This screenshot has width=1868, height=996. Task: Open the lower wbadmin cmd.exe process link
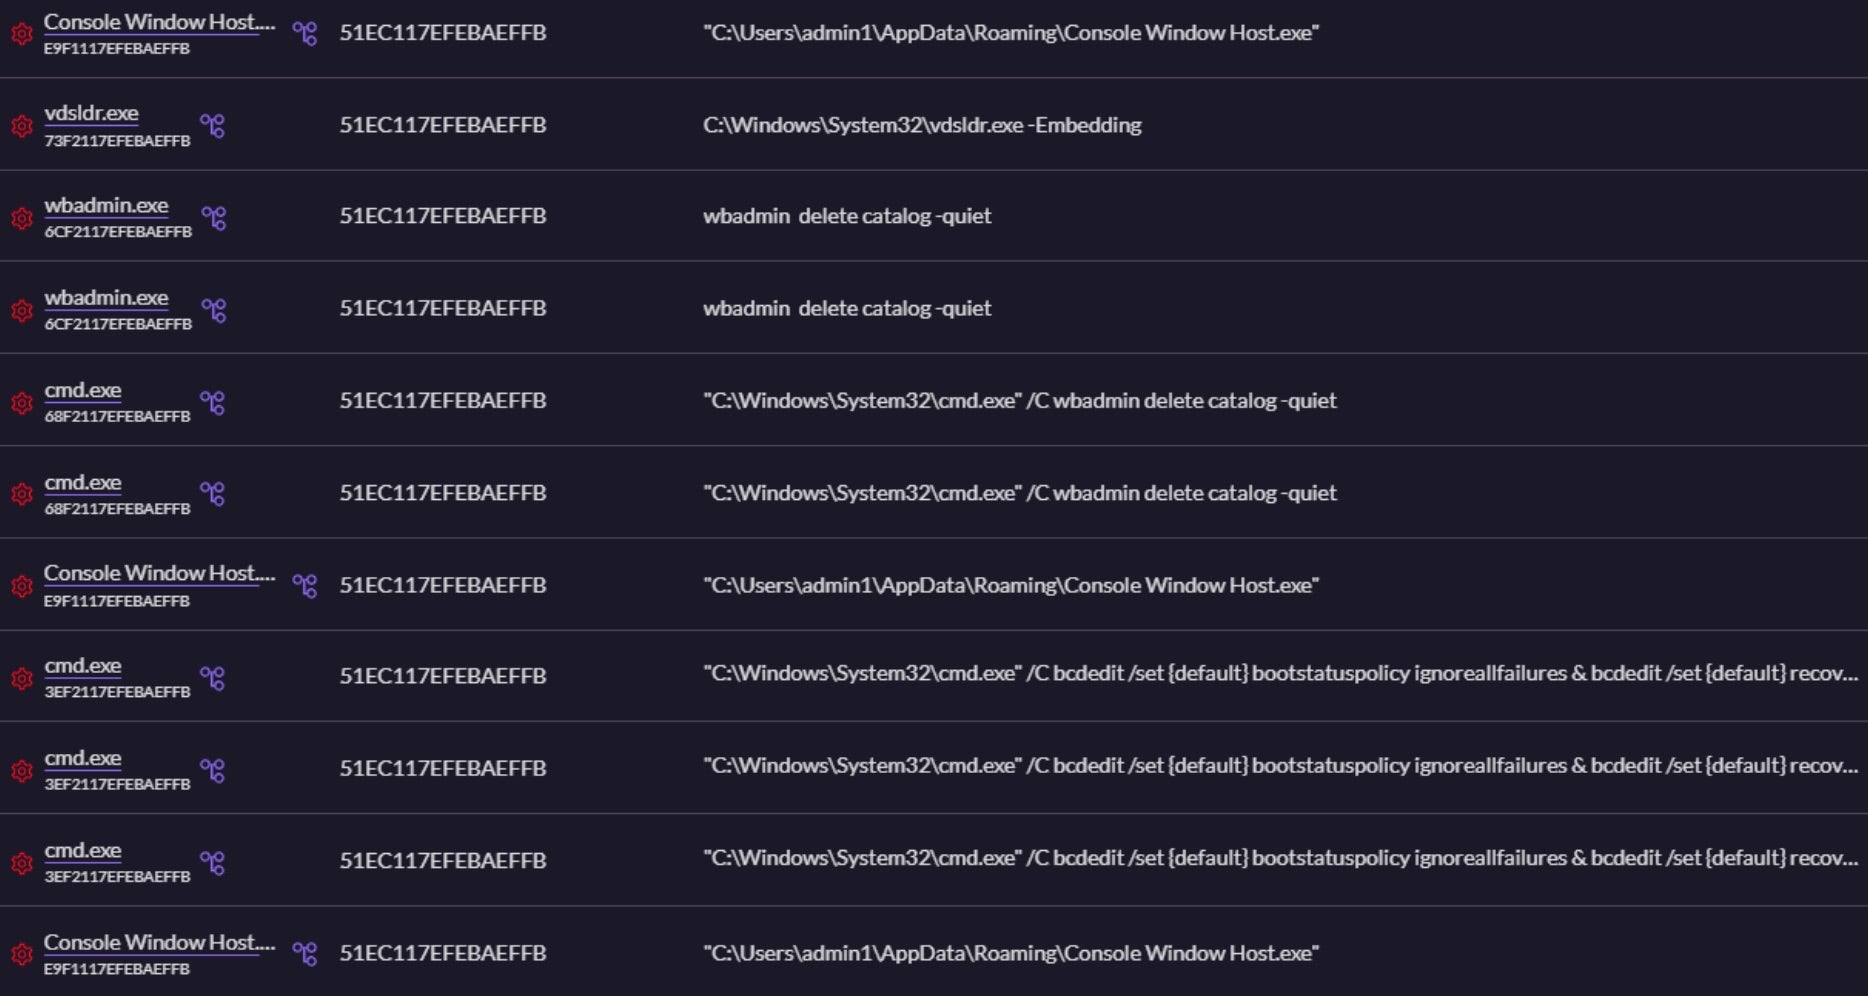pyautogui.click(x=83, y=482)
